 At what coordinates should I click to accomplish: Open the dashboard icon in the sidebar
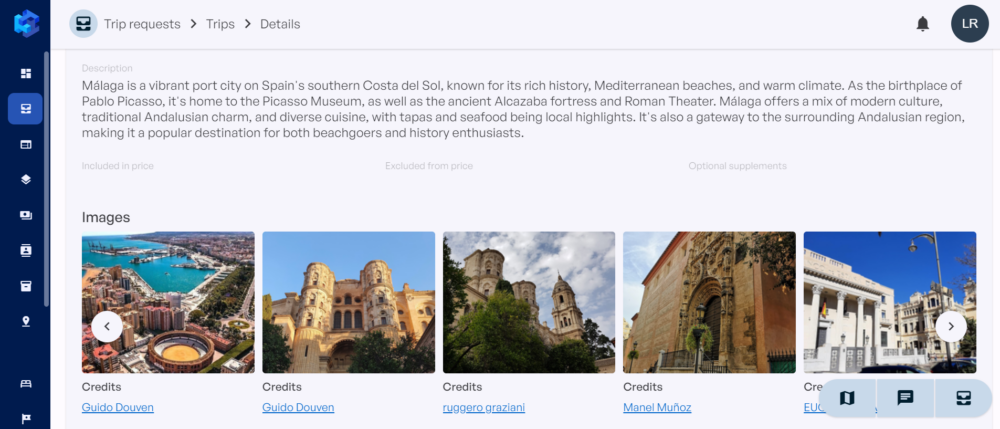tap(25, 73)
